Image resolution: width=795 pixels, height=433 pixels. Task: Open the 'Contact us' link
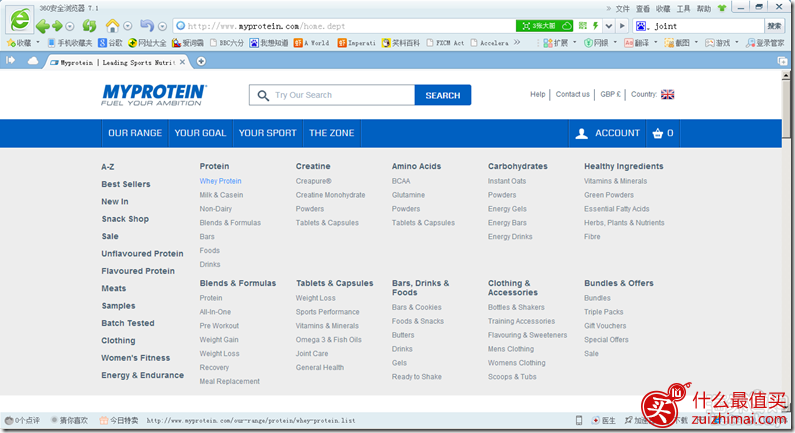[572, 94]
